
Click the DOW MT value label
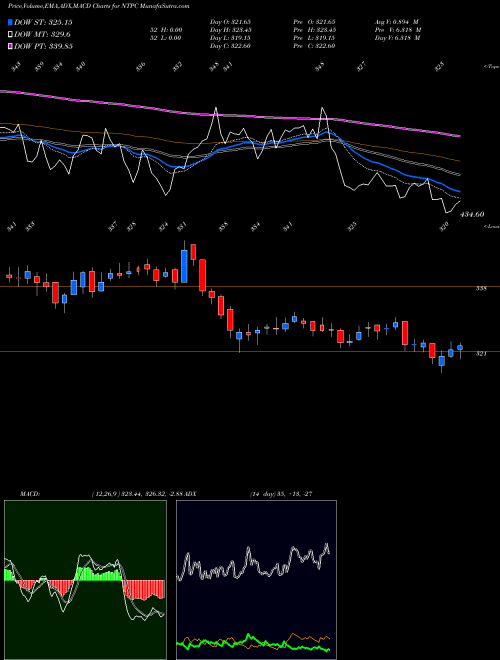42,34
